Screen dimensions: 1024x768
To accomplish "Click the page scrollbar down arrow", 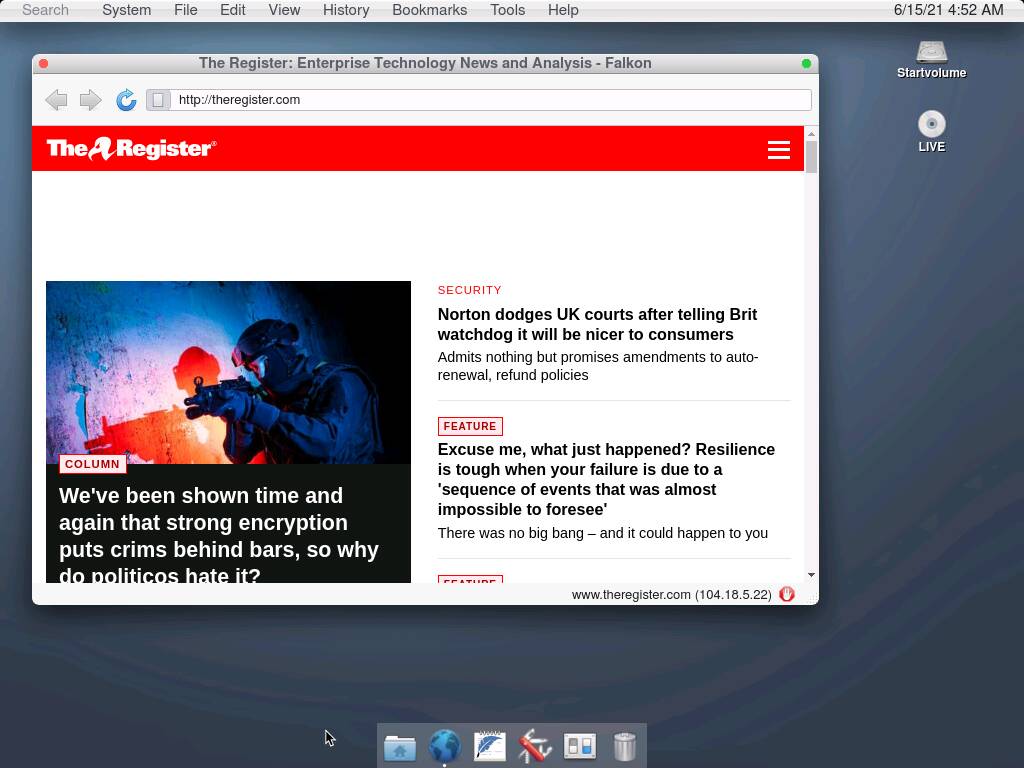I will point(811,575).
